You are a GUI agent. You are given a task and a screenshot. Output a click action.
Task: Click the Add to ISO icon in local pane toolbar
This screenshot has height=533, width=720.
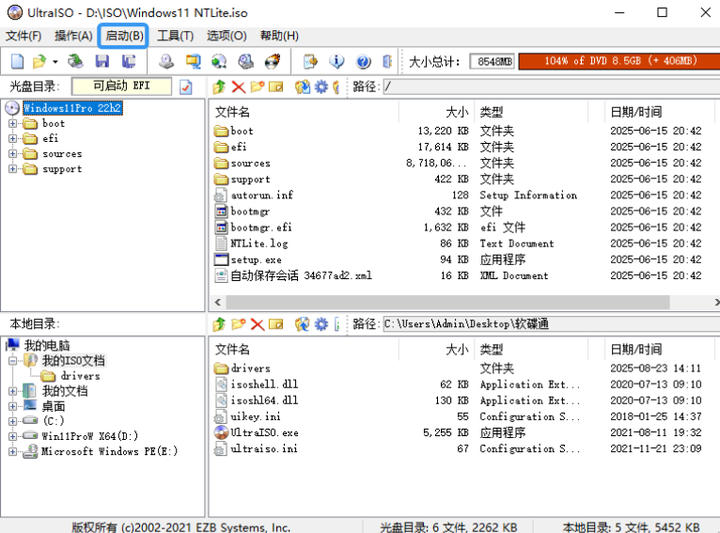(x=302, y=324)
